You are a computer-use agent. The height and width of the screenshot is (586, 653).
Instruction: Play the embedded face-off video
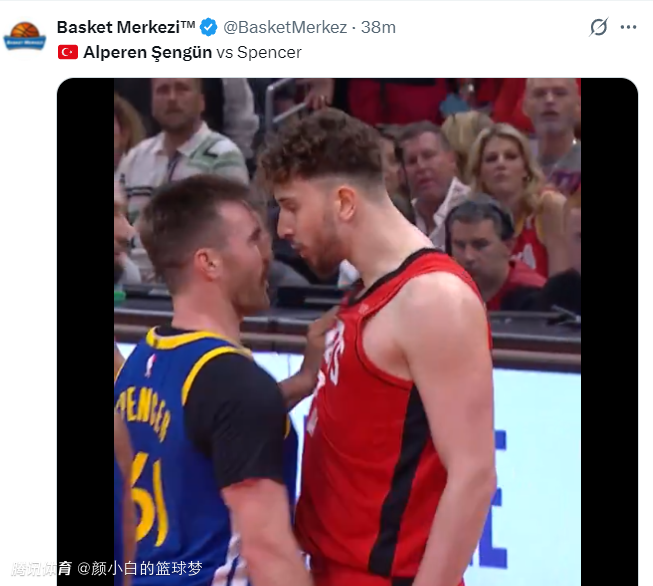[347, 332]
